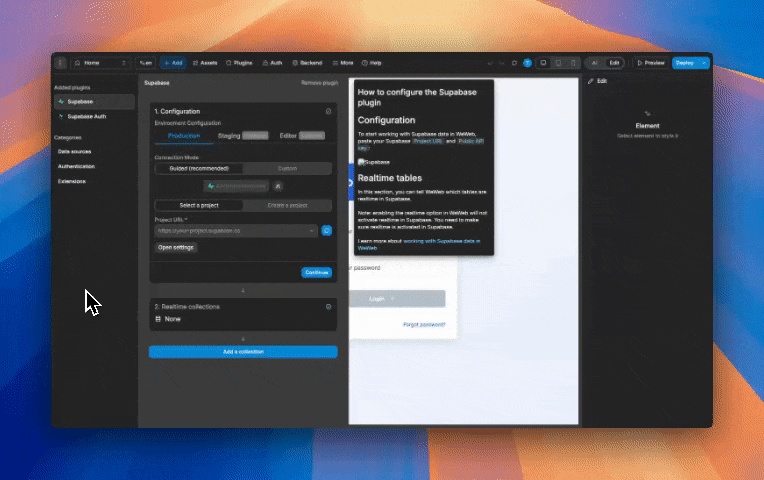Open the WeWeb logo menu

[x=60, y=63]
